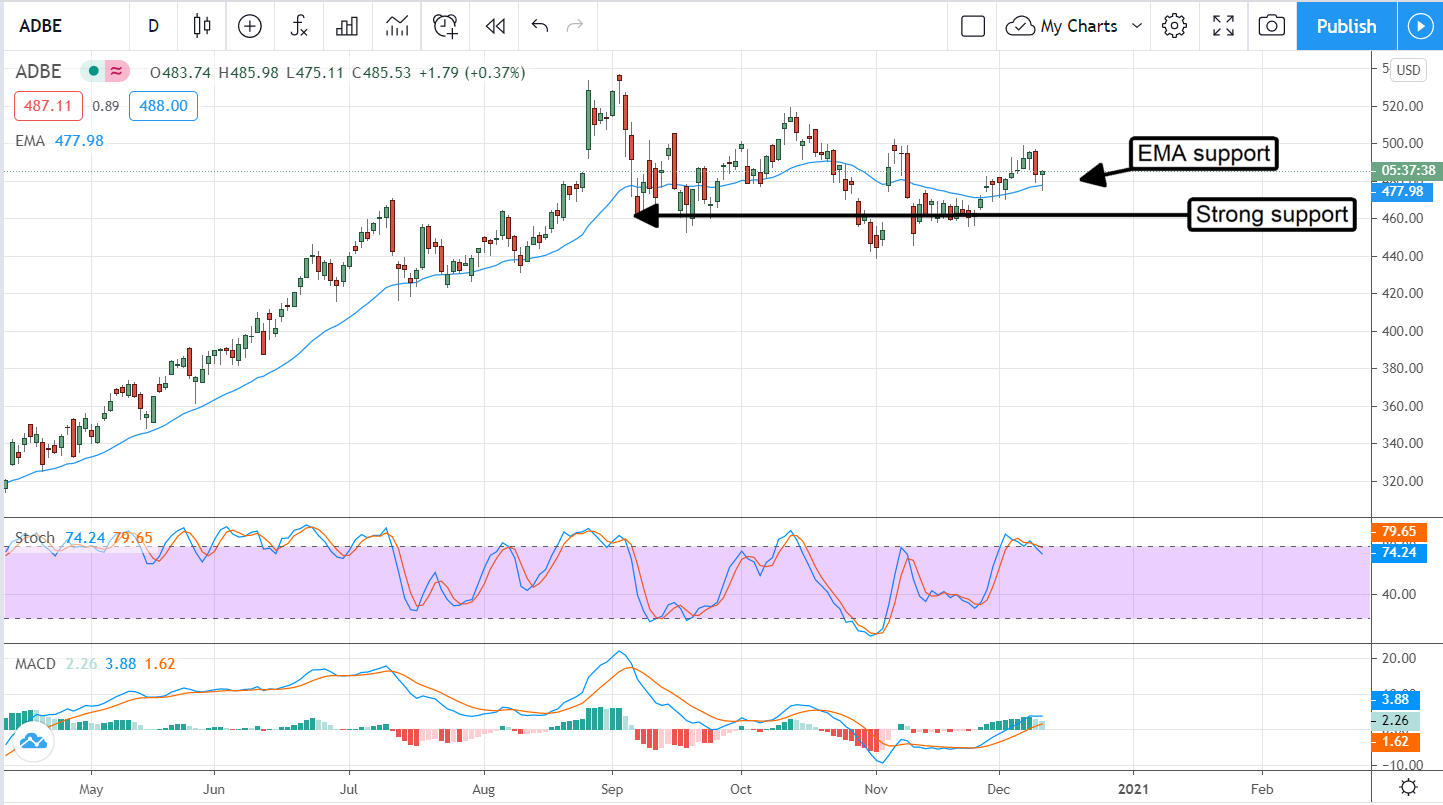The height and width of the screenshot is (805, 1443).
Task: Redo the last chart action
Action: 574,26
